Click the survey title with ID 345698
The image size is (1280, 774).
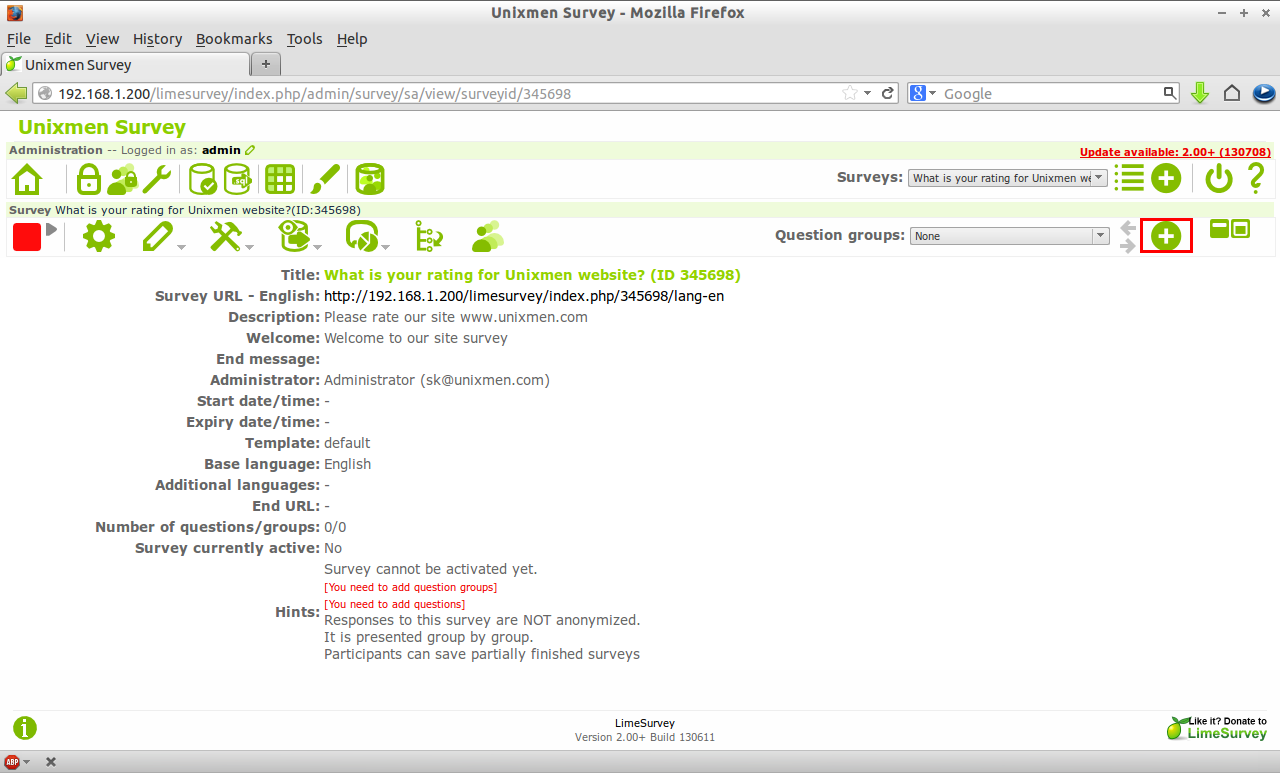pyautogui.click(x=533, y=275)
